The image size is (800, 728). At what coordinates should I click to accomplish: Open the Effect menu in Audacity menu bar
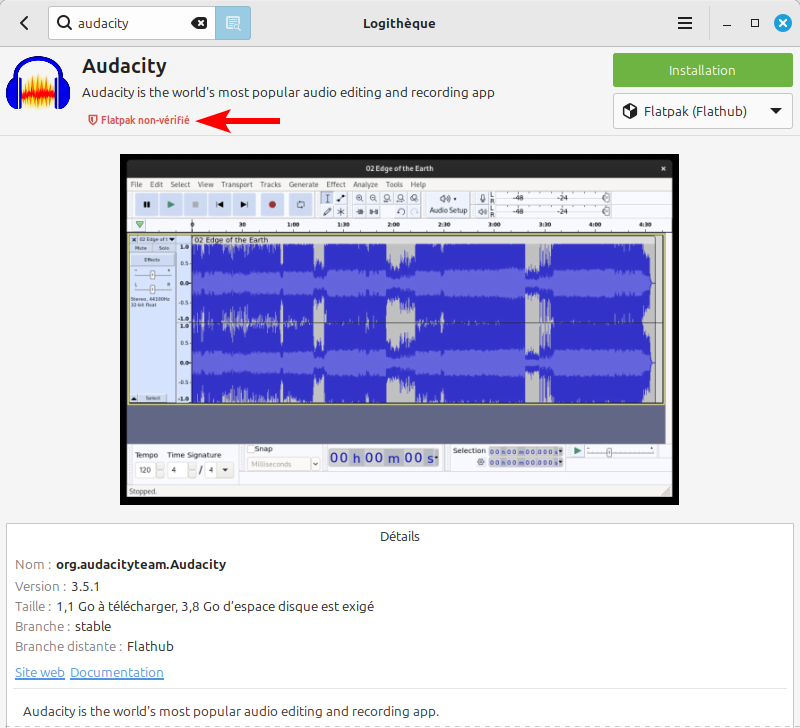point(336,185)
